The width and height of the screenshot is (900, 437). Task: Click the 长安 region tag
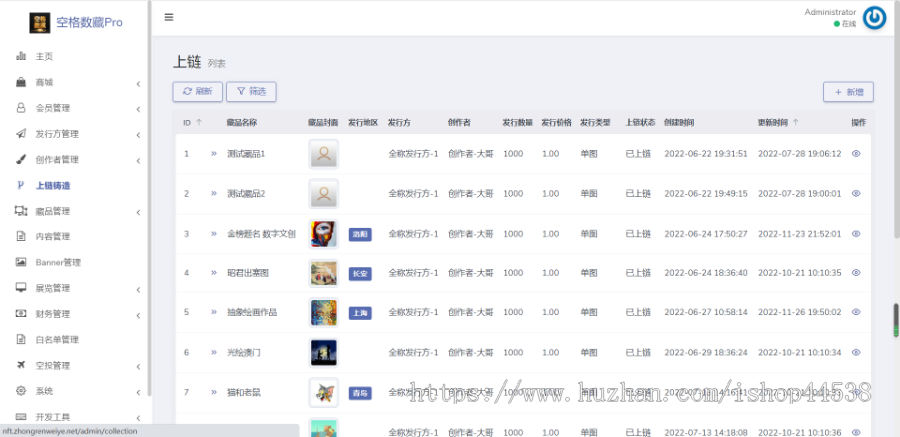coord(360,274)
